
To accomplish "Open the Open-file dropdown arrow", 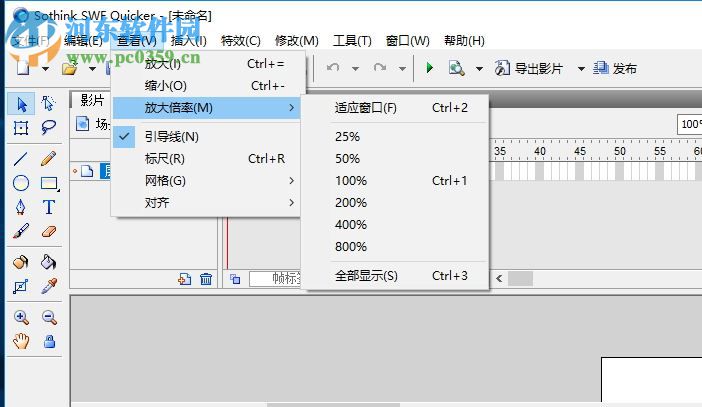I will [92, 69].
